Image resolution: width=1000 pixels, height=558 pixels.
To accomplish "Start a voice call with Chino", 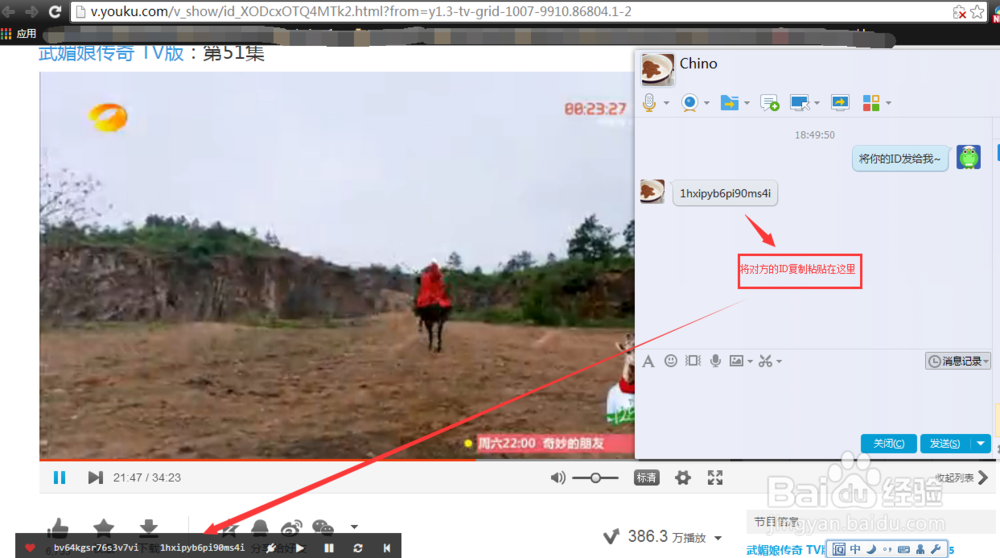I will click(x=649, y=103).
